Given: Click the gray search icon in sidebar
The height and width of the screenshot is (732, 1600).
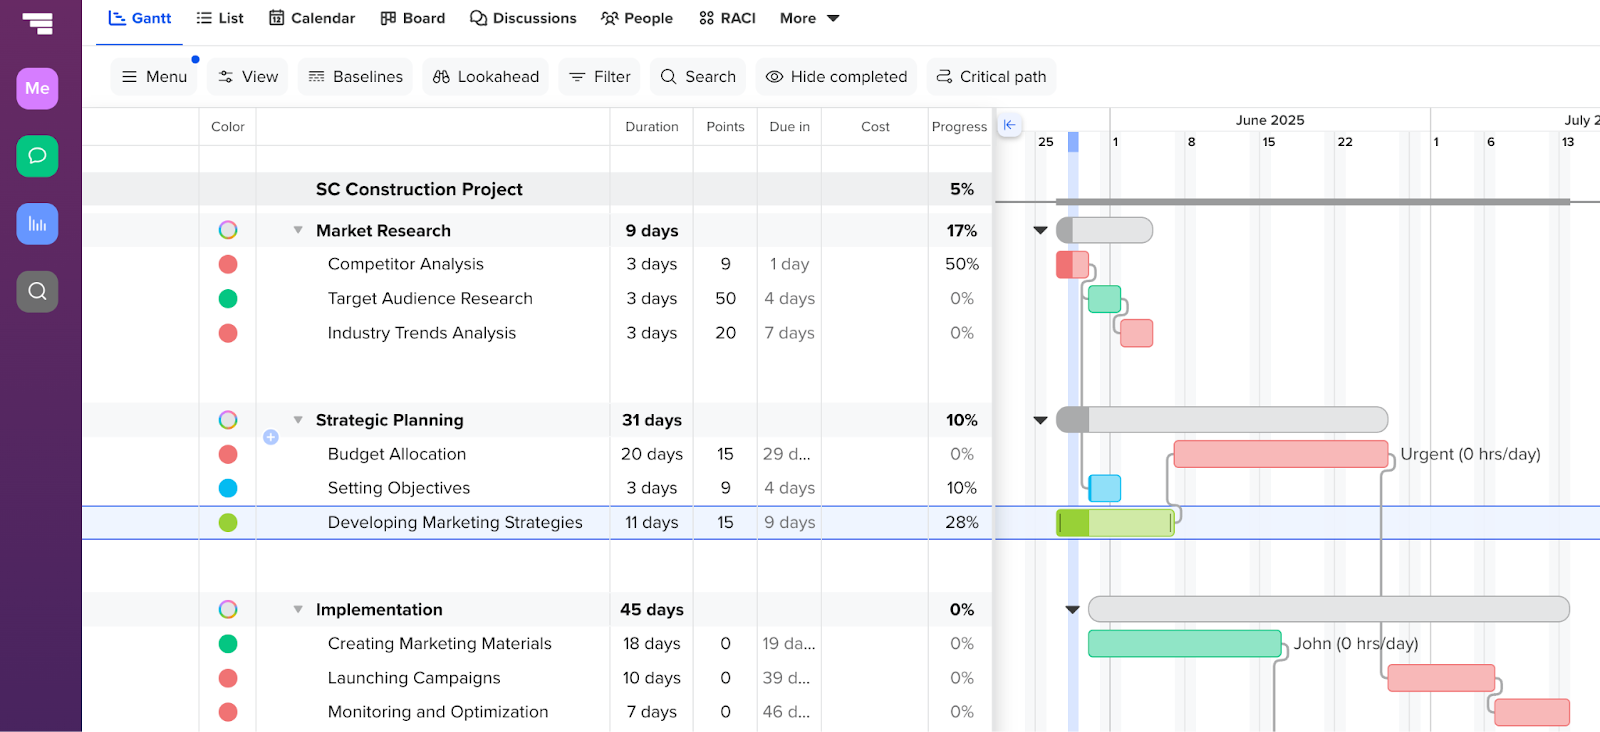Looking at the screenshot, I should click(37, 291).
